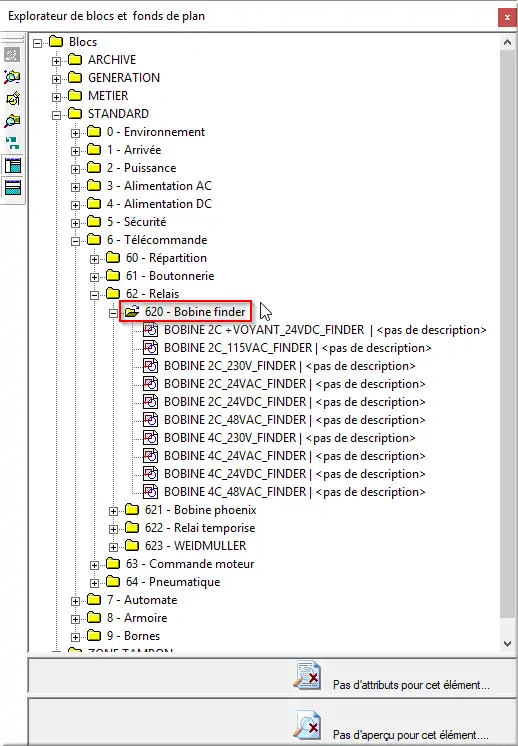Select BOBINE 2C_115VAC_FINDER block entry
This screenshot has height=746, width=518.
[297, 348]
